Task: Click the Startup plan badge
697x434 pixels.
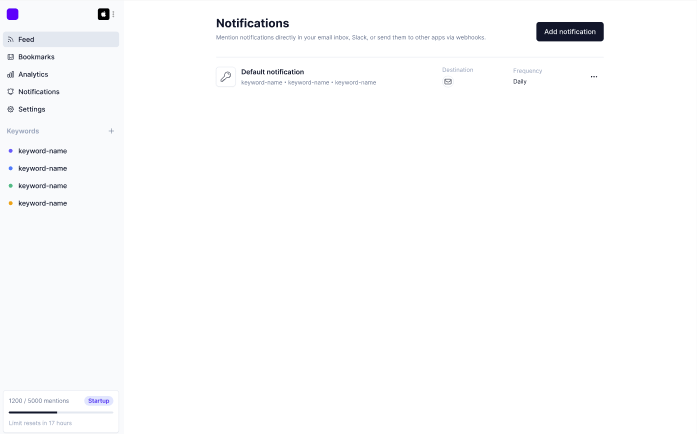Action: click(98, 401)
